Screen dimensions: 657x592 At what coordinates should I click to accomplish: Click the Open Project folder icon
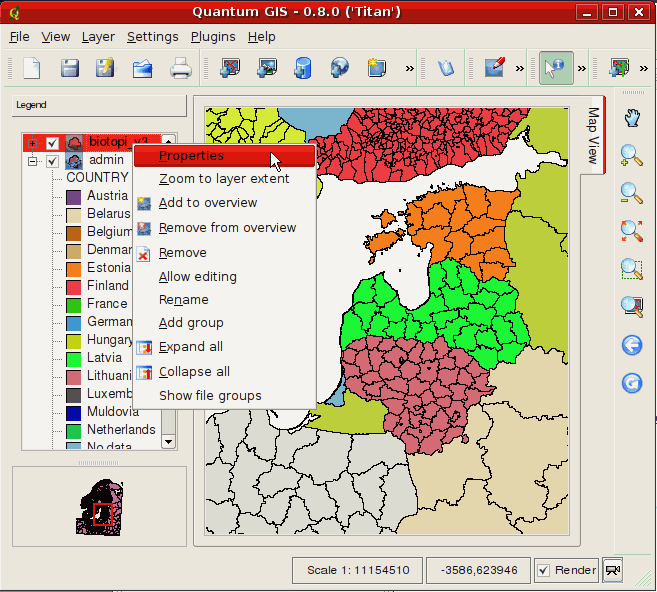click(142, 69)
